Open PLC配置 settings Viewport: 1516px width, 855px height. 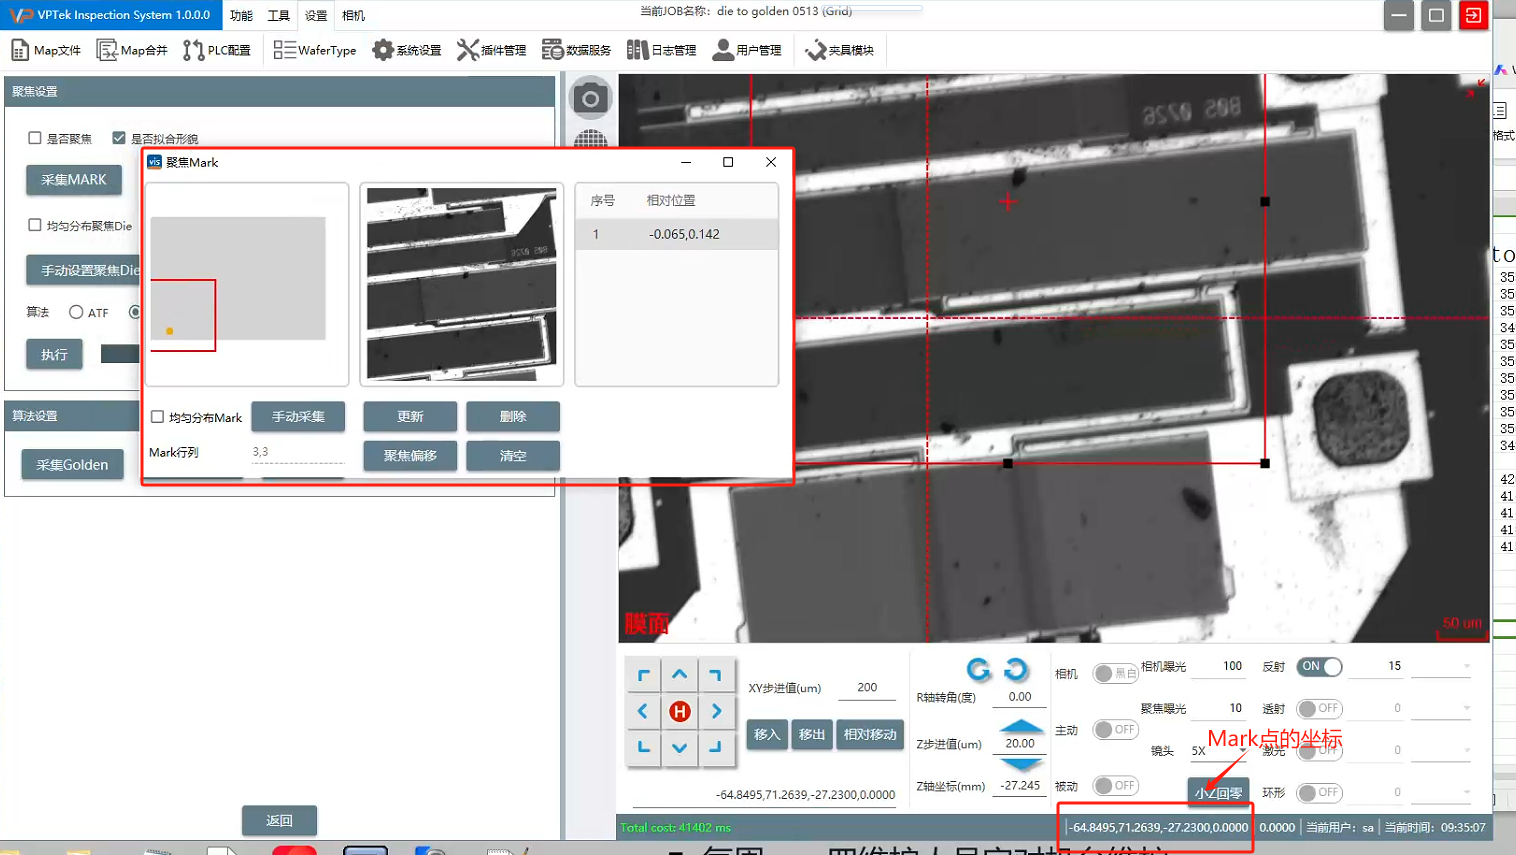coord(217,50)
